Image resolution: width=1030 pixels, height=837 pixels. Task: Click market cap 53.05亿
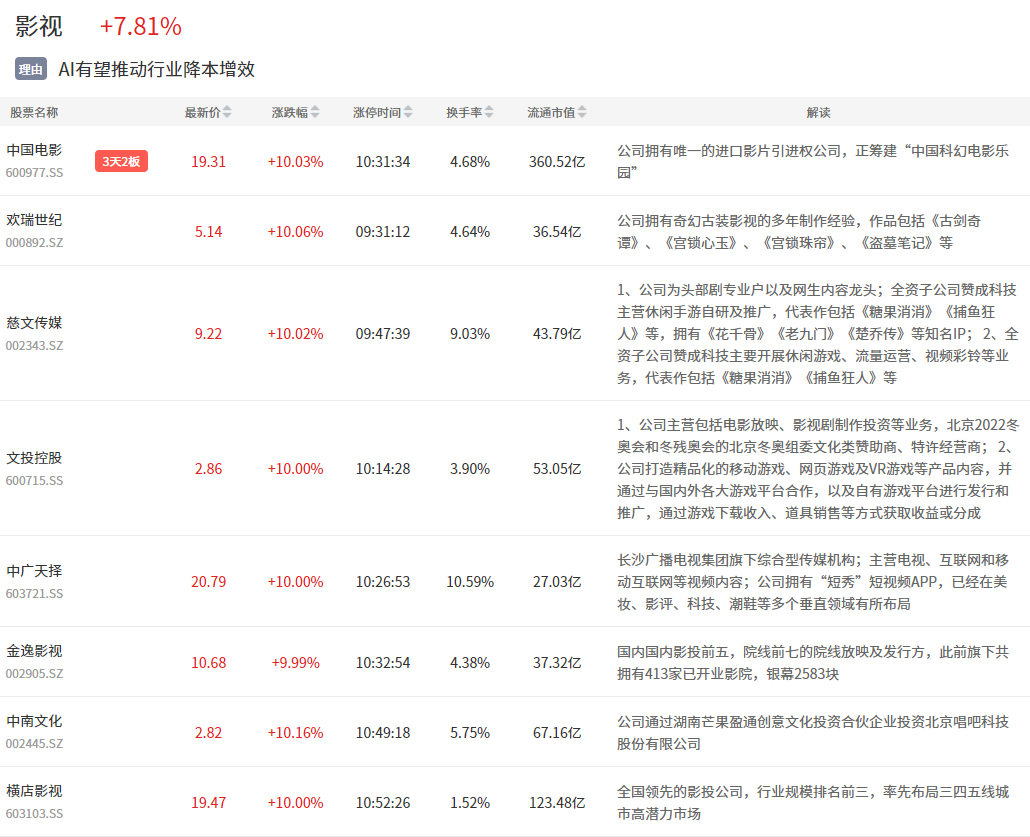coord(557,469)
